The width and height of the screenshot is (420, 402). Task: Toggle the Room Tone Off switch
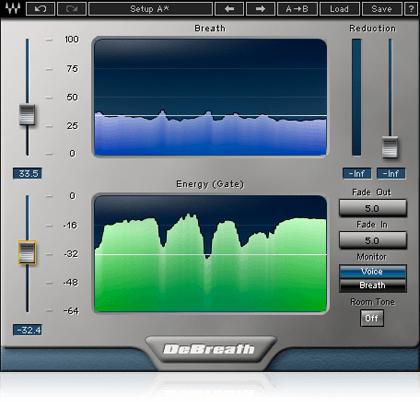[x=372, y=318]
